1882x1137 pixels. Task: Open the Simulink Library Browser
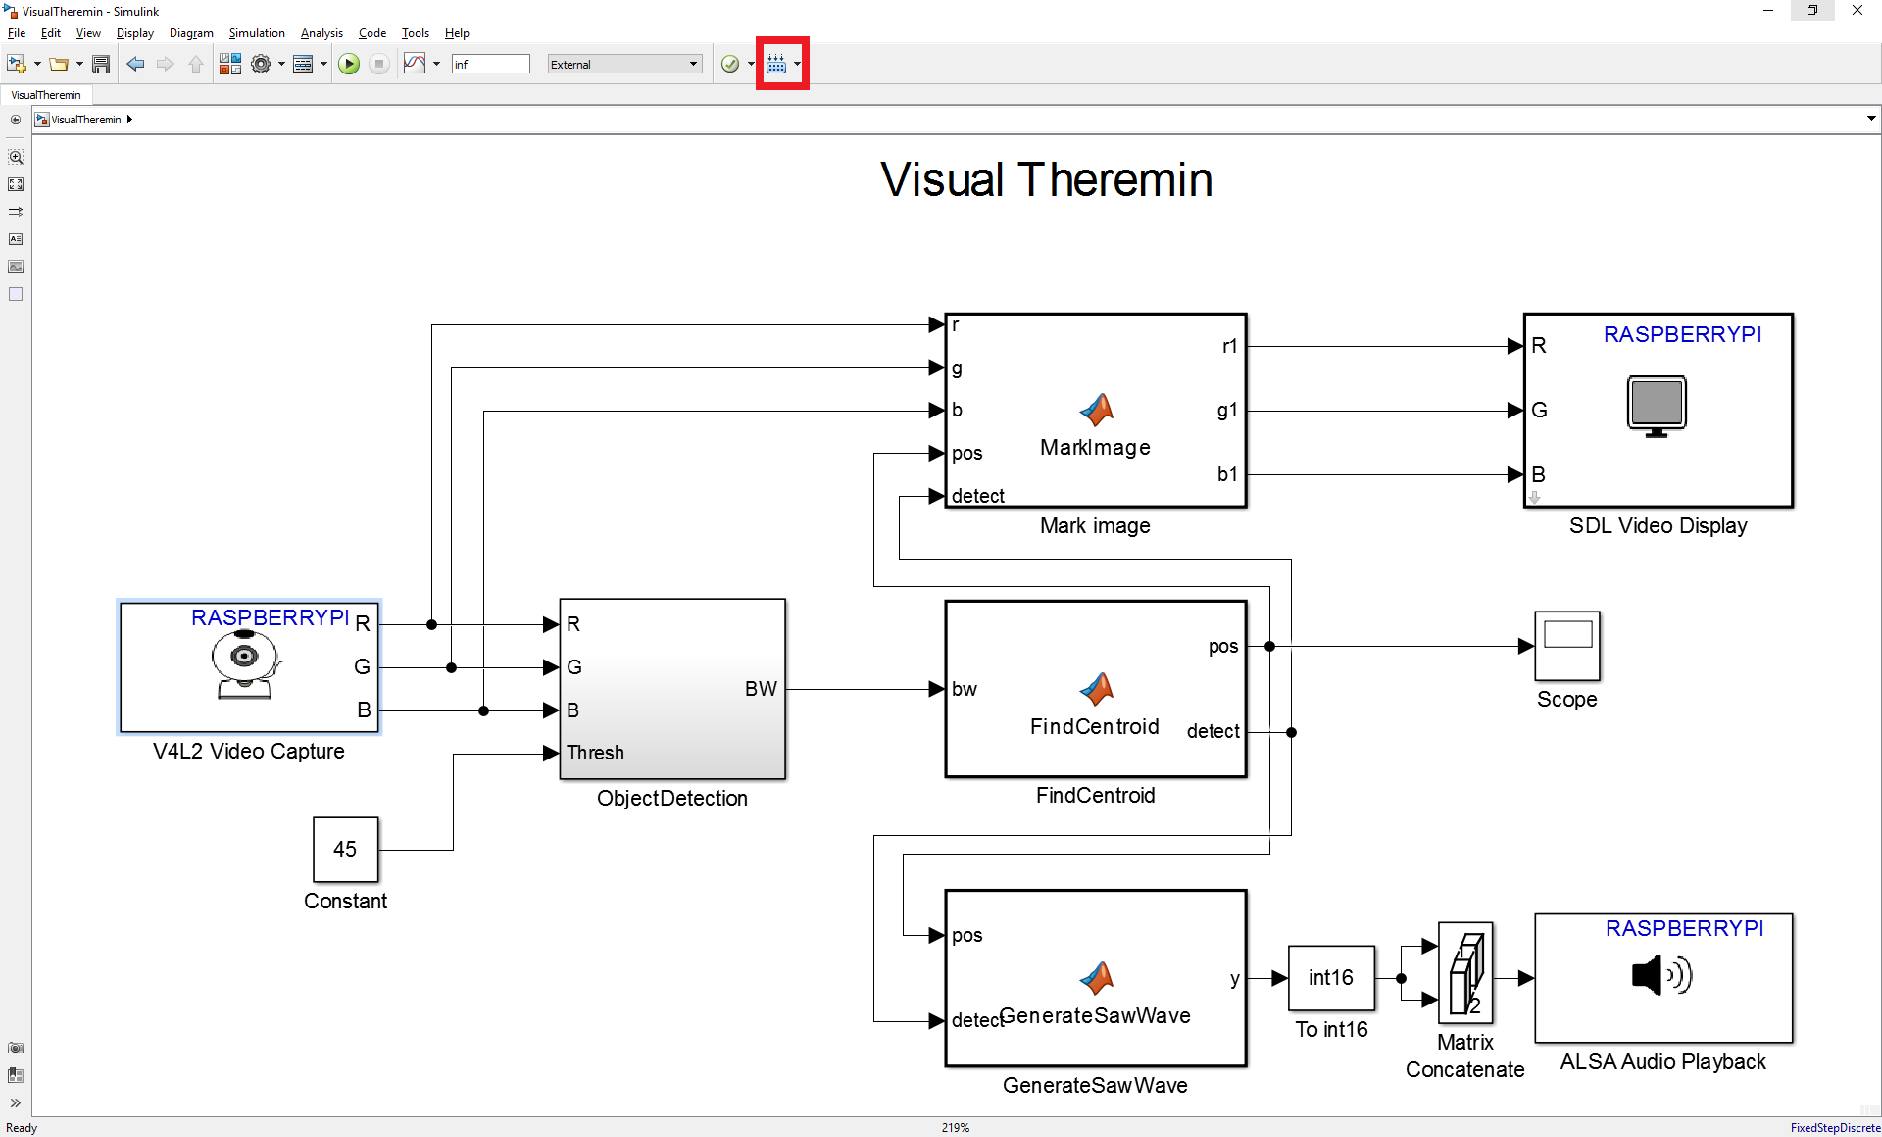229,63
